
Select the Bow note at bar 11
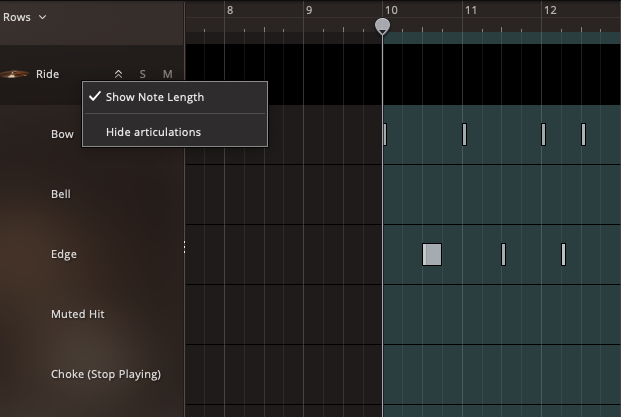point(464,134)
